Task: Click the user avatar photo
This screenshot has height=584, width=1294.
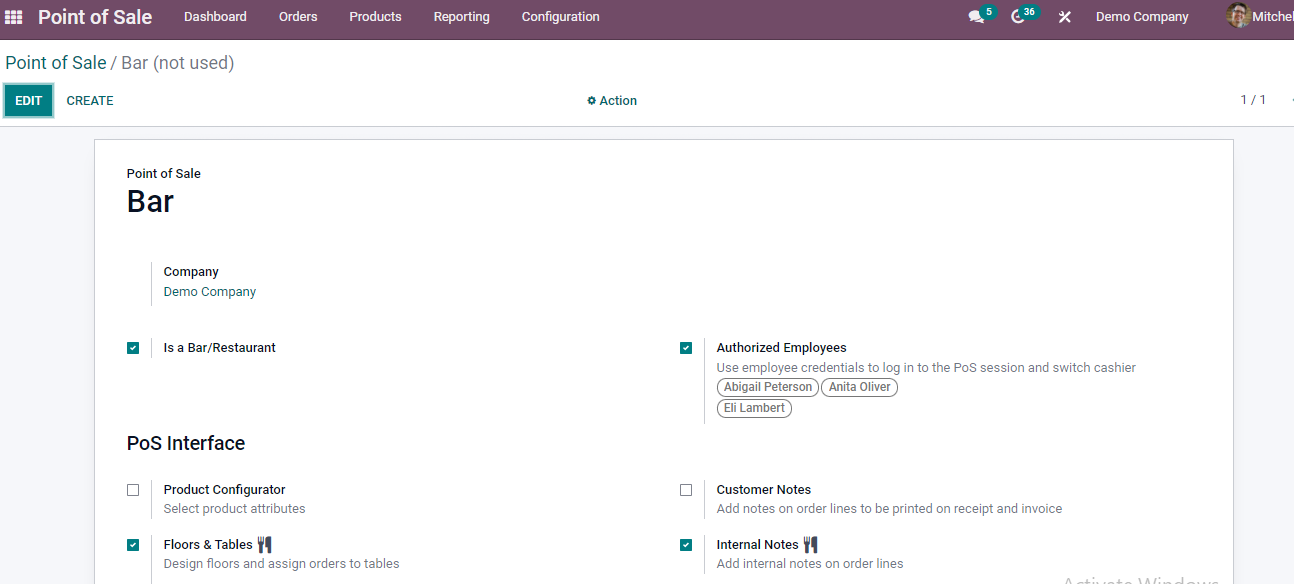Action: click(1239, 16)
